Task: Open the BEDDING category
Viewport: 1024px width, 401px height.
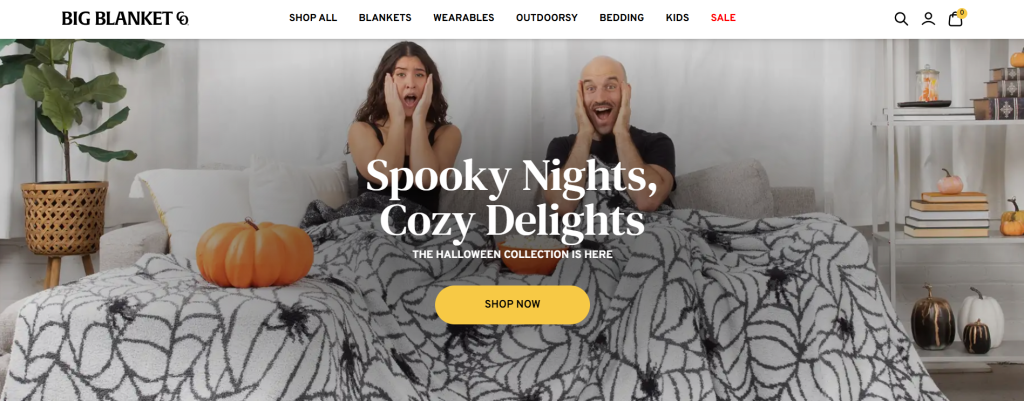Action: point(622,18)
